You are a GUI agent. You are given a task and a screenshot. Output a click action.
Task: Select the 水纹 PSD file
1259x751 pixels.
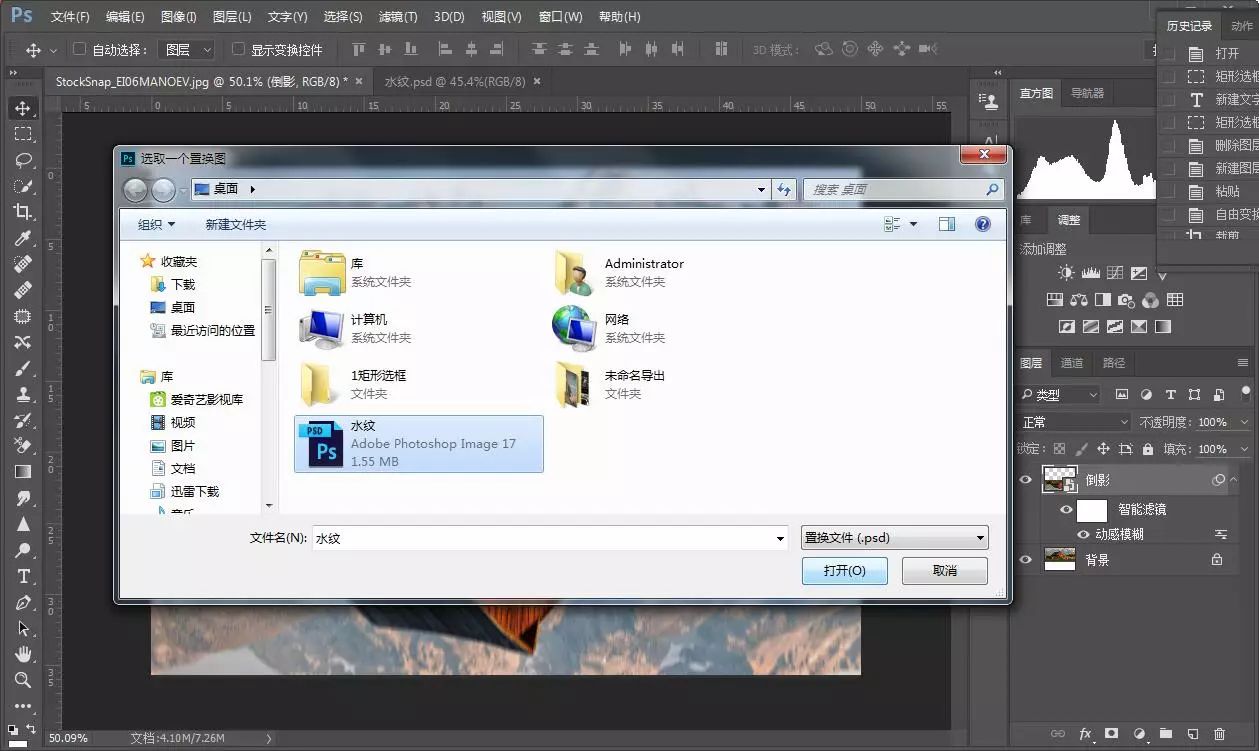tap(419, 443)
